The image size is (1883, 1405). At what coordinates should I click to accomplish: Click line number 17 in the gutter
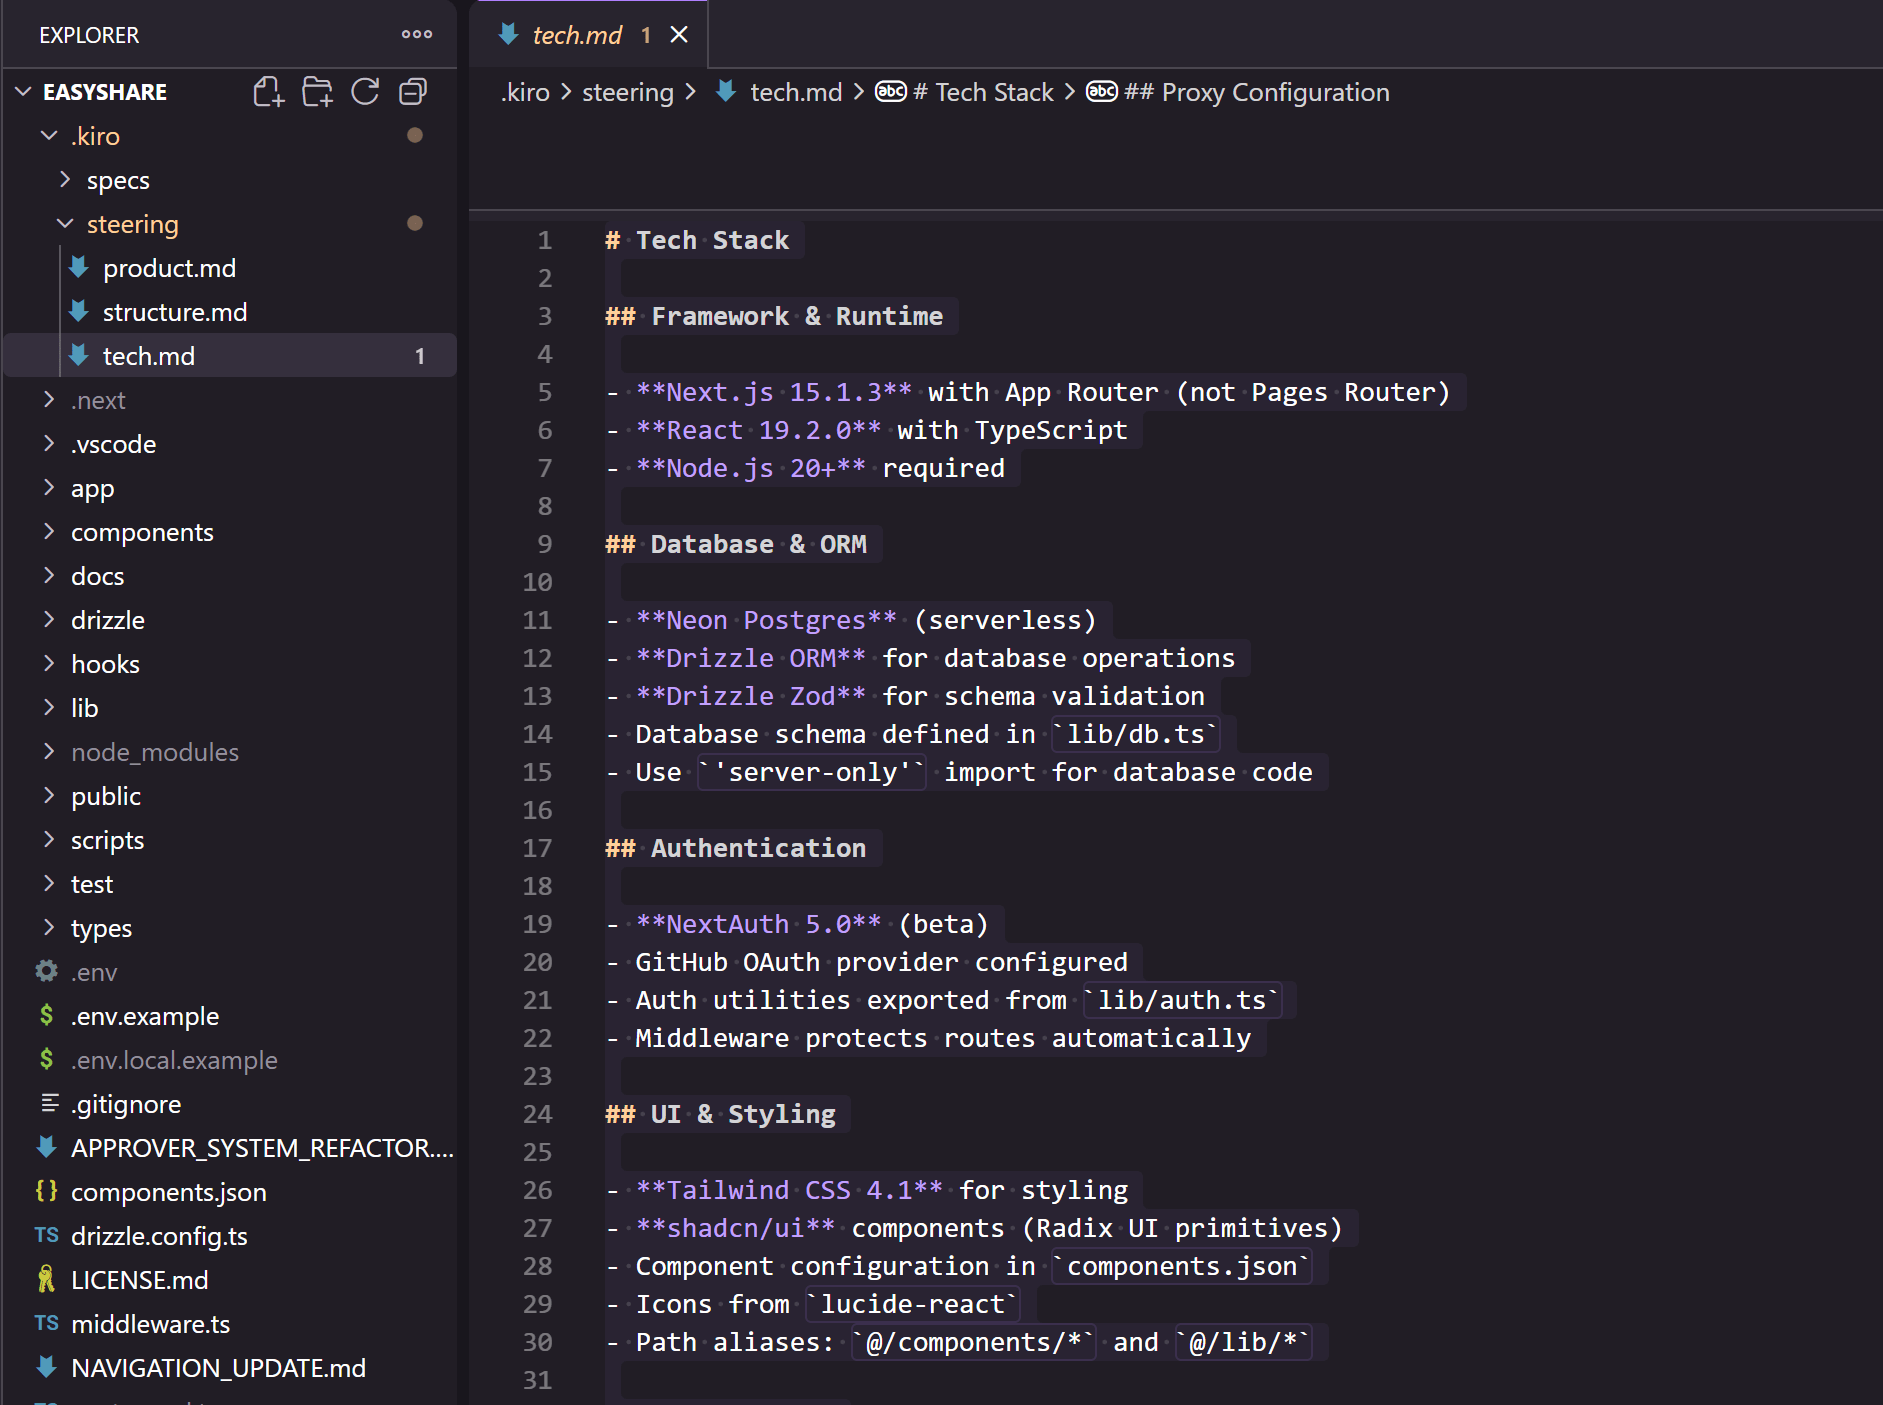(x=537, y=848)
